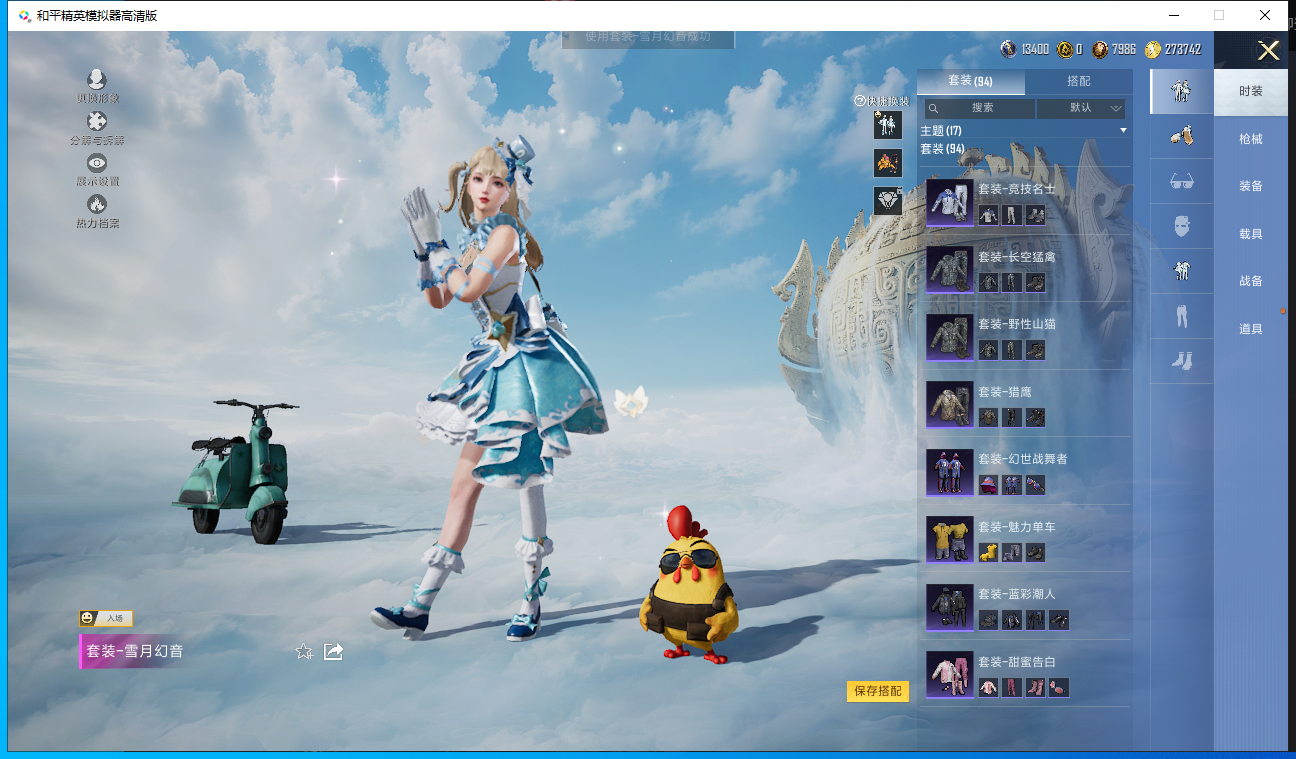
Task: Select the 套装-蓝彩潮人 outfit thumbnail
Action: coord(949,607)
